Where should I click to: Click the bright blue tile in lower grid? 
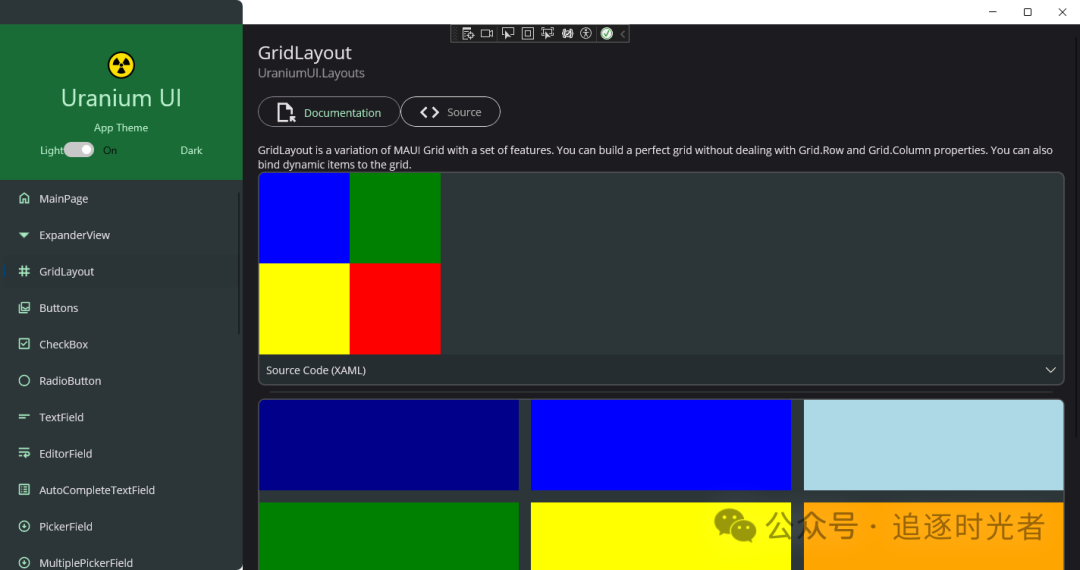point(661,445)
